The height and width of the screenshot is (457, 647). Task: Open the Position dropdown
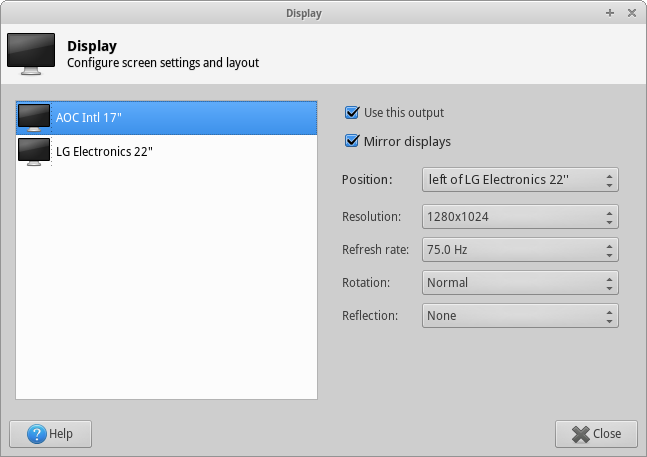pyautogui.click(x=520, y=179)
